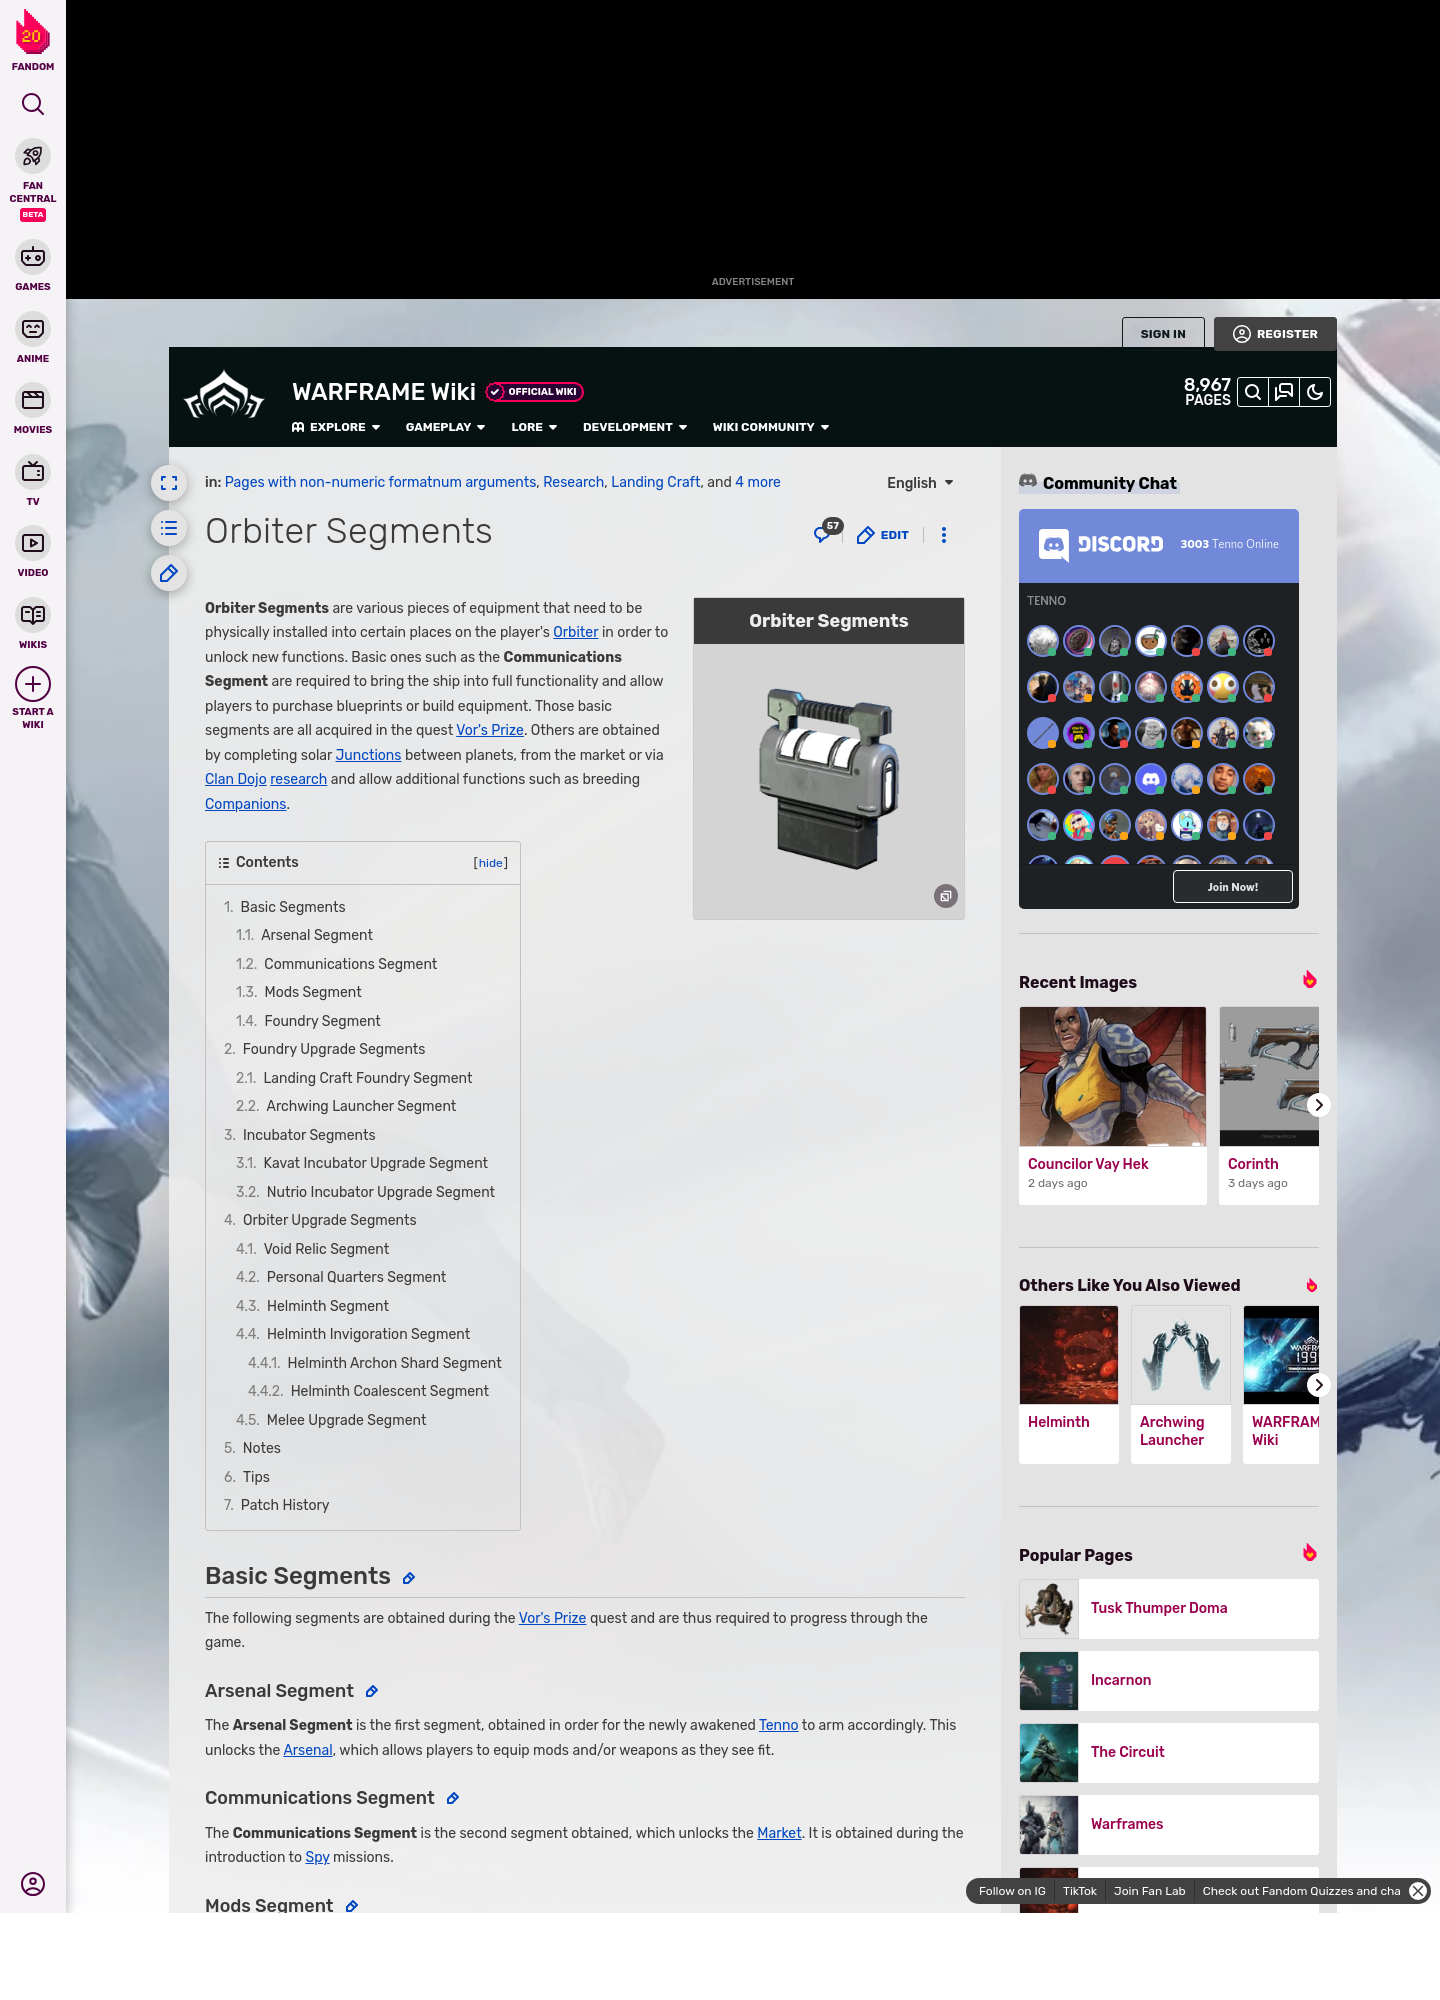Open the sticky table of contents icon
Image resolution: width=1440 pixels, height=2000 pixels.
tap(169, 528)
